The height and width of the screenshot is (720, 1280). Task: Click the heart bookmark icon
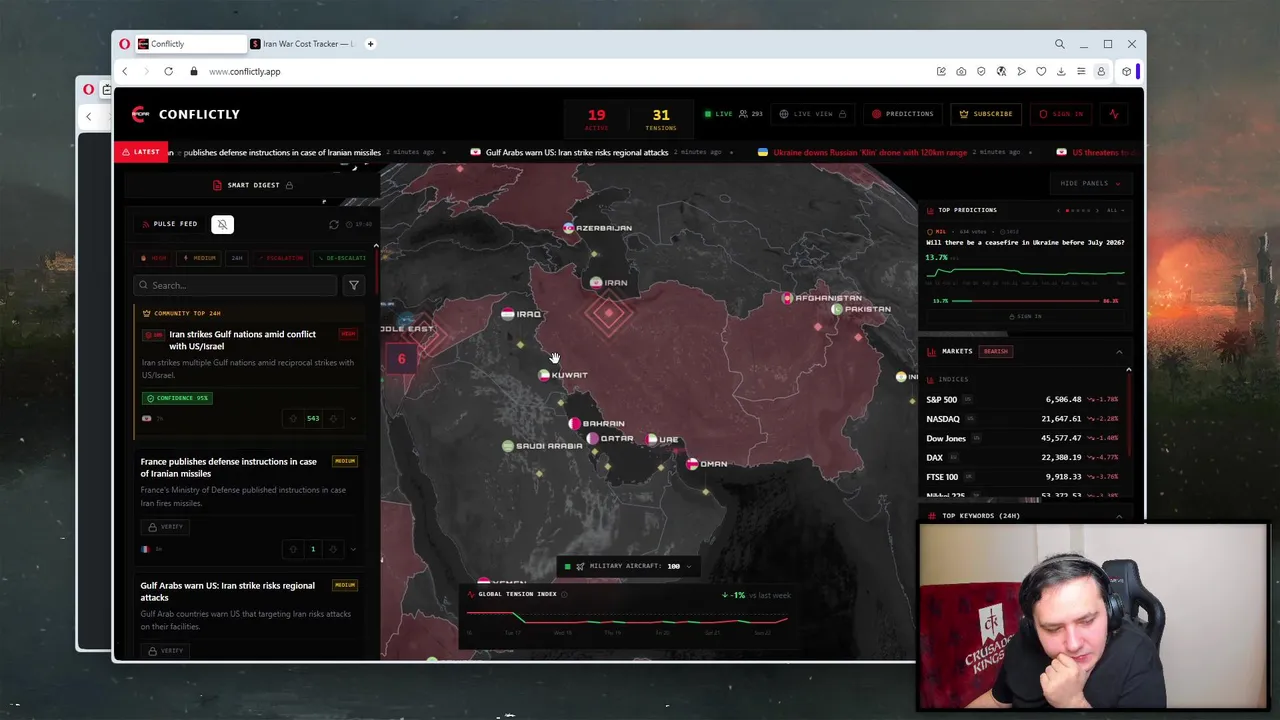tap(1041, 72)
